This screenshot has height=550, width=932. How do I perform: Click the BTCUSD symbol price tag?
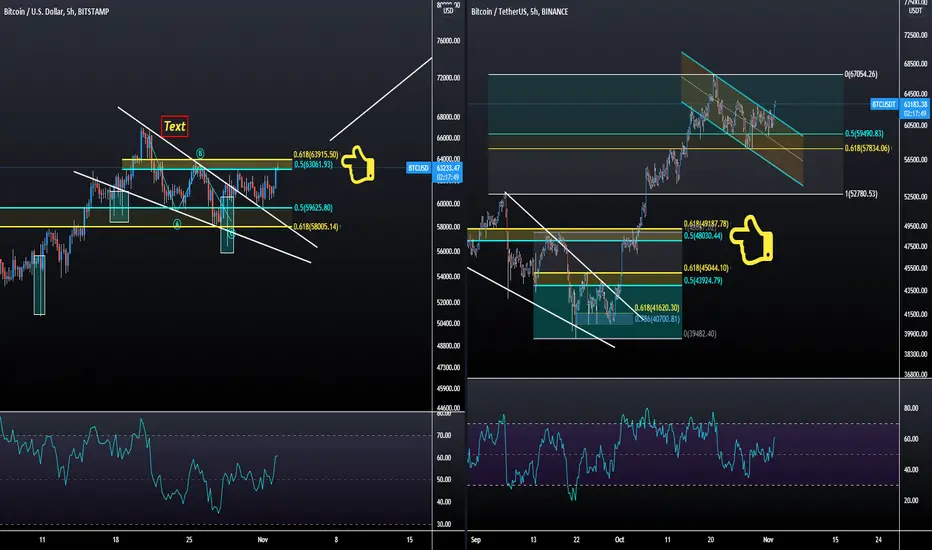pyautogui.click(x=418, y=168)
